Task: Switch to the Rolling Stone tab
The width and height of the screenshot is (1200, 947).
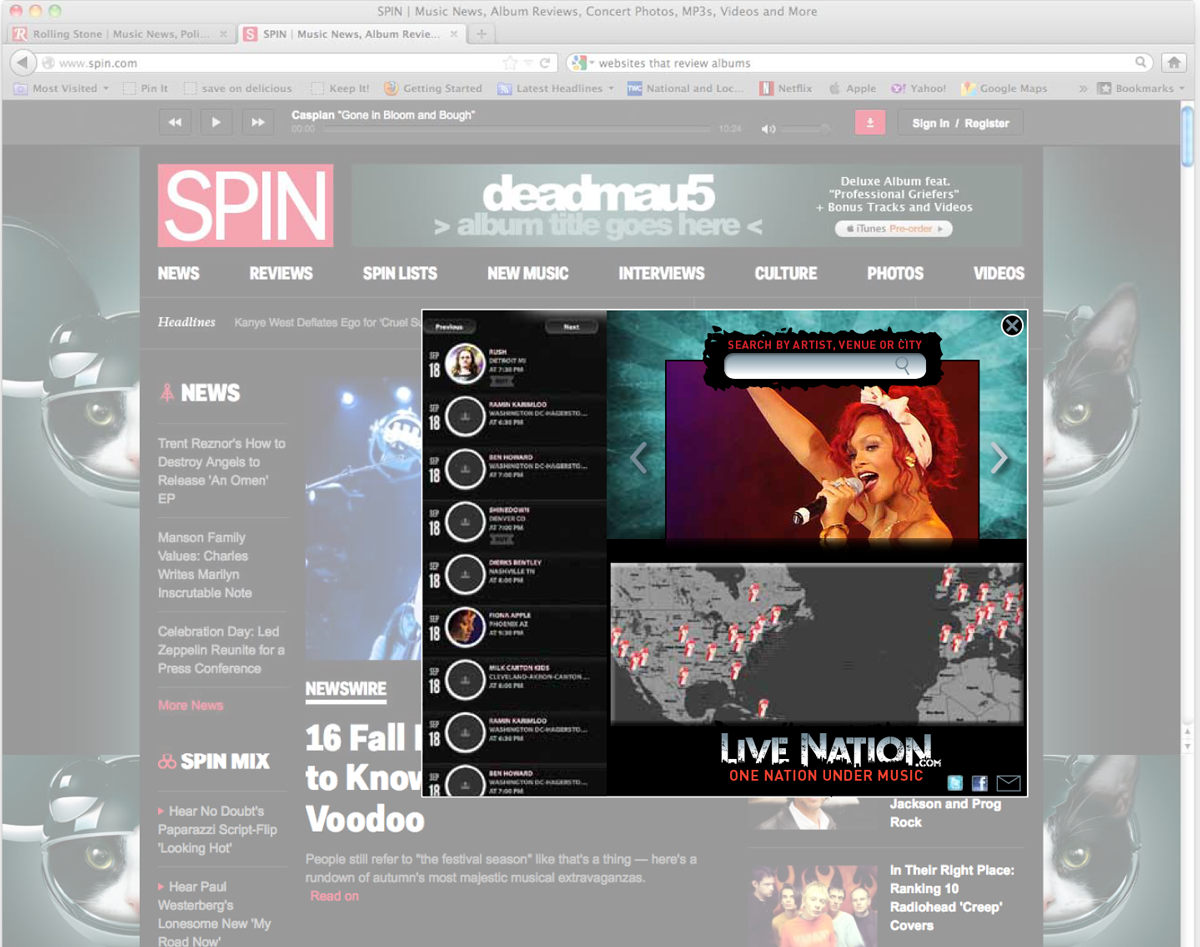Action: point(120,34)
